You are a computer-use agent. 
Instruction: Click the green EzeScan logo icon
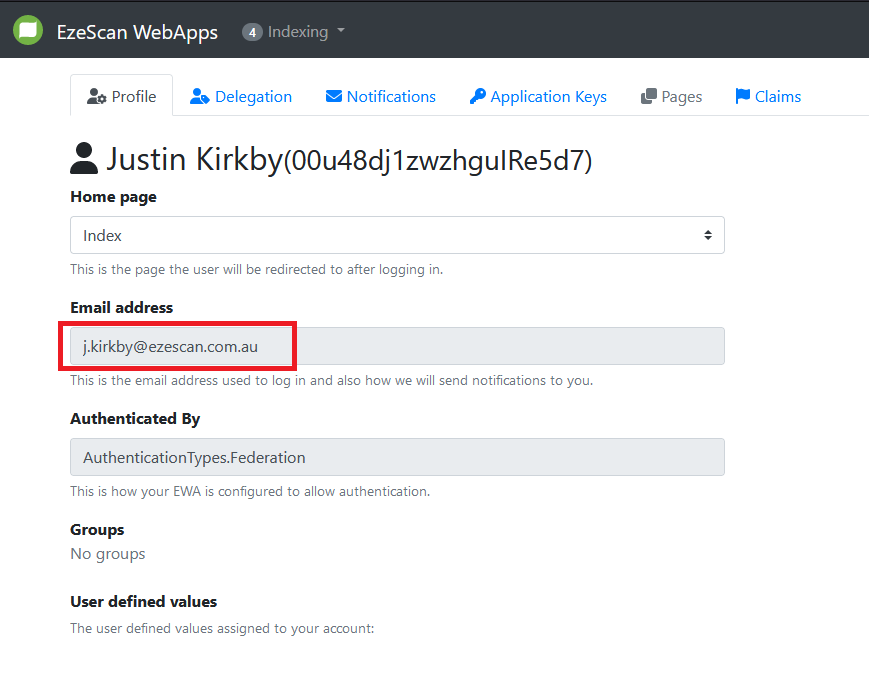[28, 30]
